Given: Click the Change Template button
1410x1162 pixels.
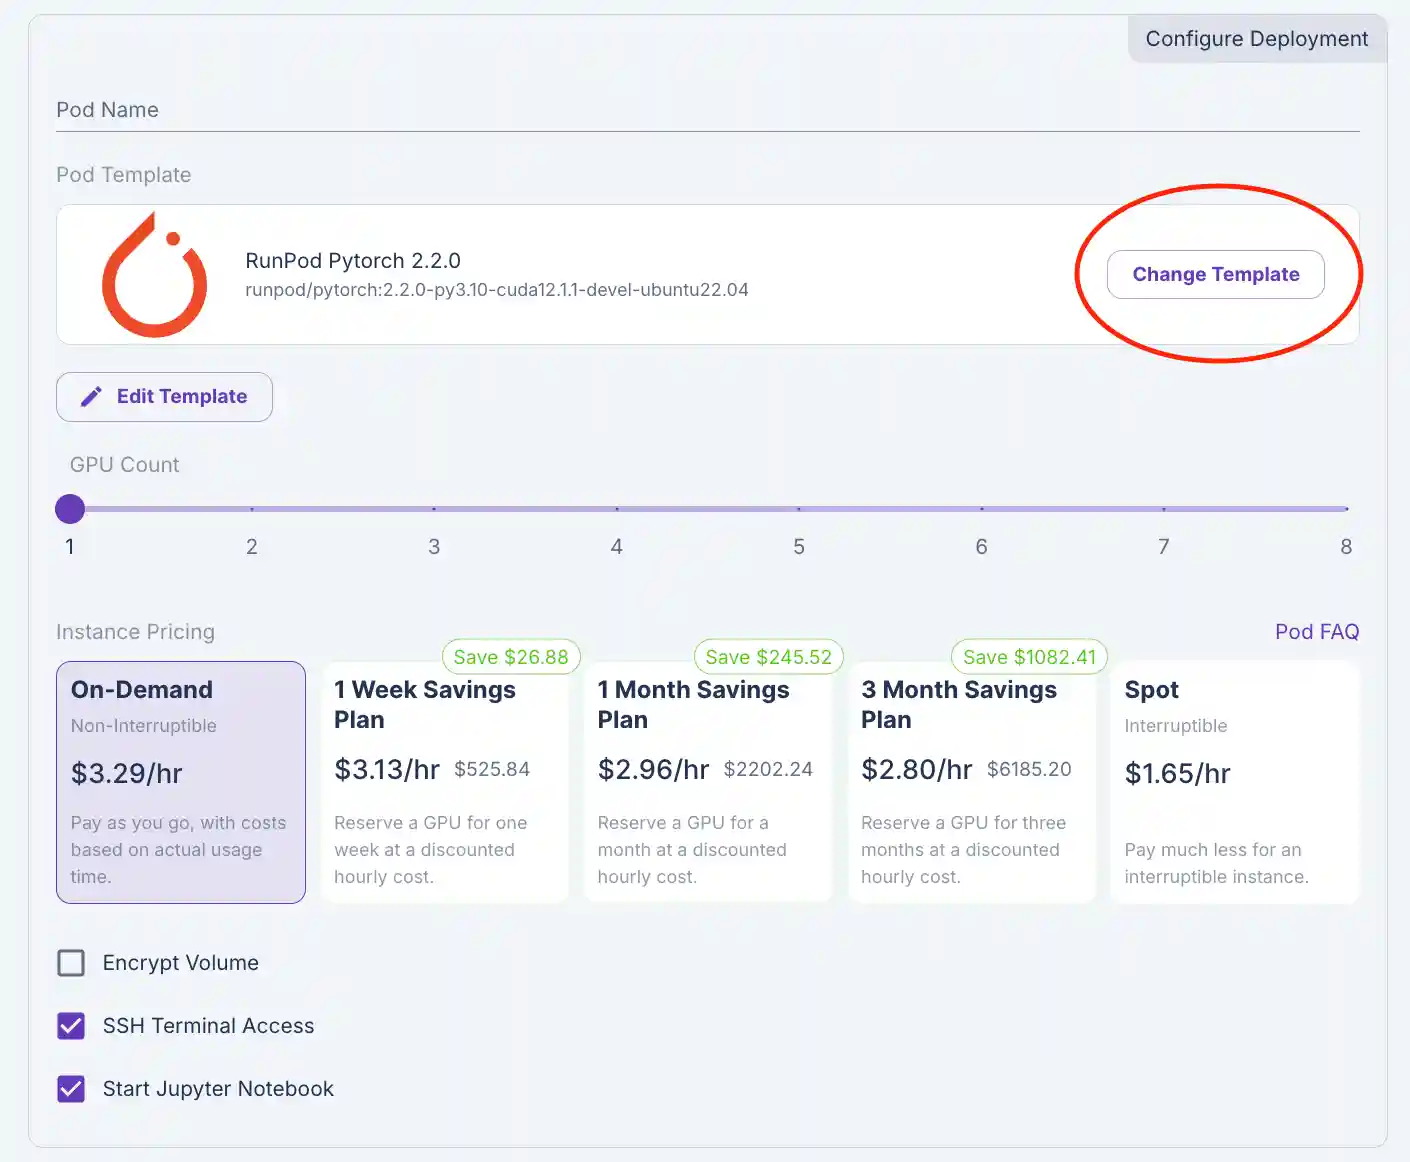Looking at the screenshot, I should pyautogui.click(x=1215, y=274).
